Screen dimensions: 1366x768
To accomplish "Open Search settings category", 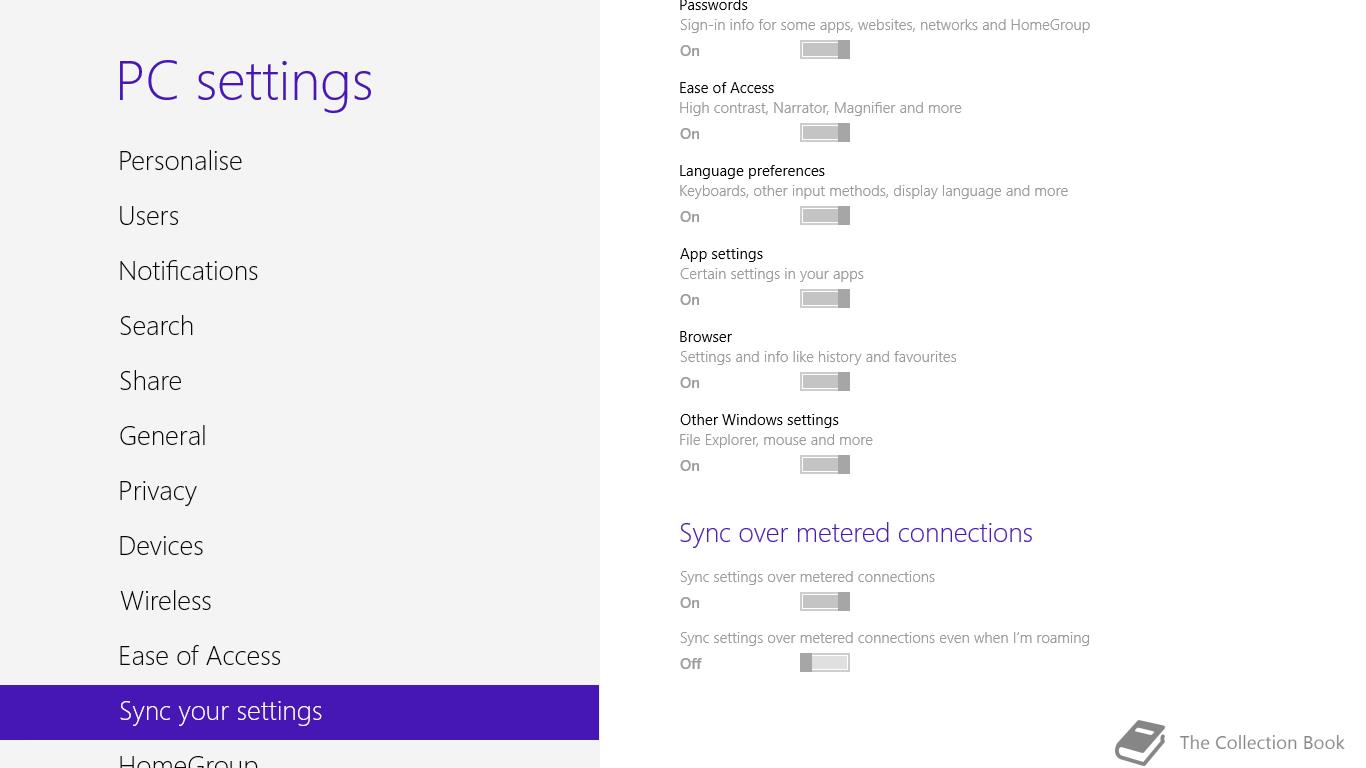I will pos(156,326).
